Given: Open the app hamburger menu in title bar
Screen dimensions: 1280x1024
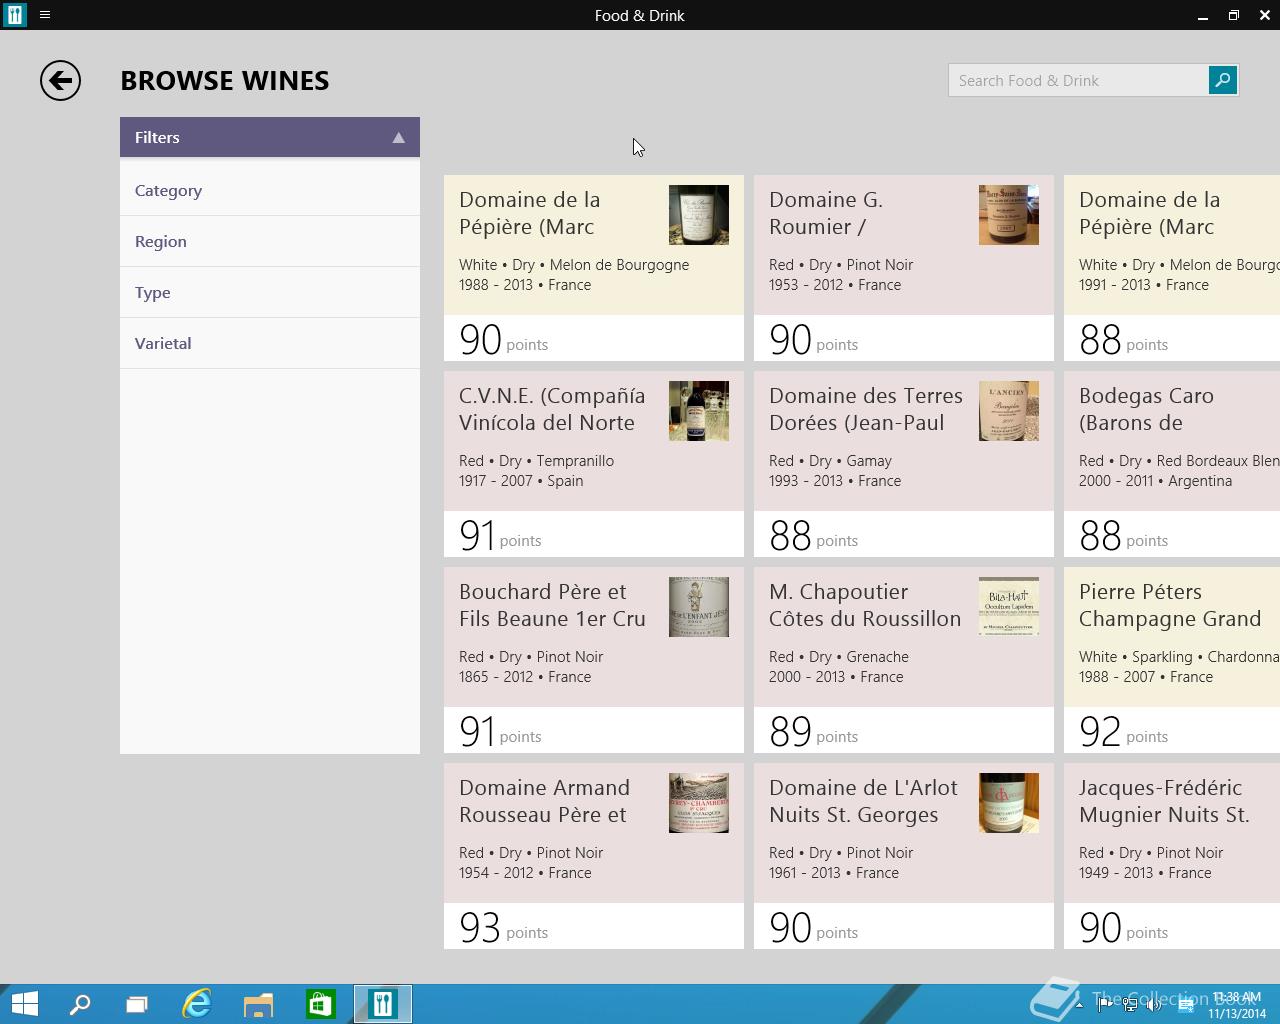Looking at the screenshot, I should pos(44,15).
